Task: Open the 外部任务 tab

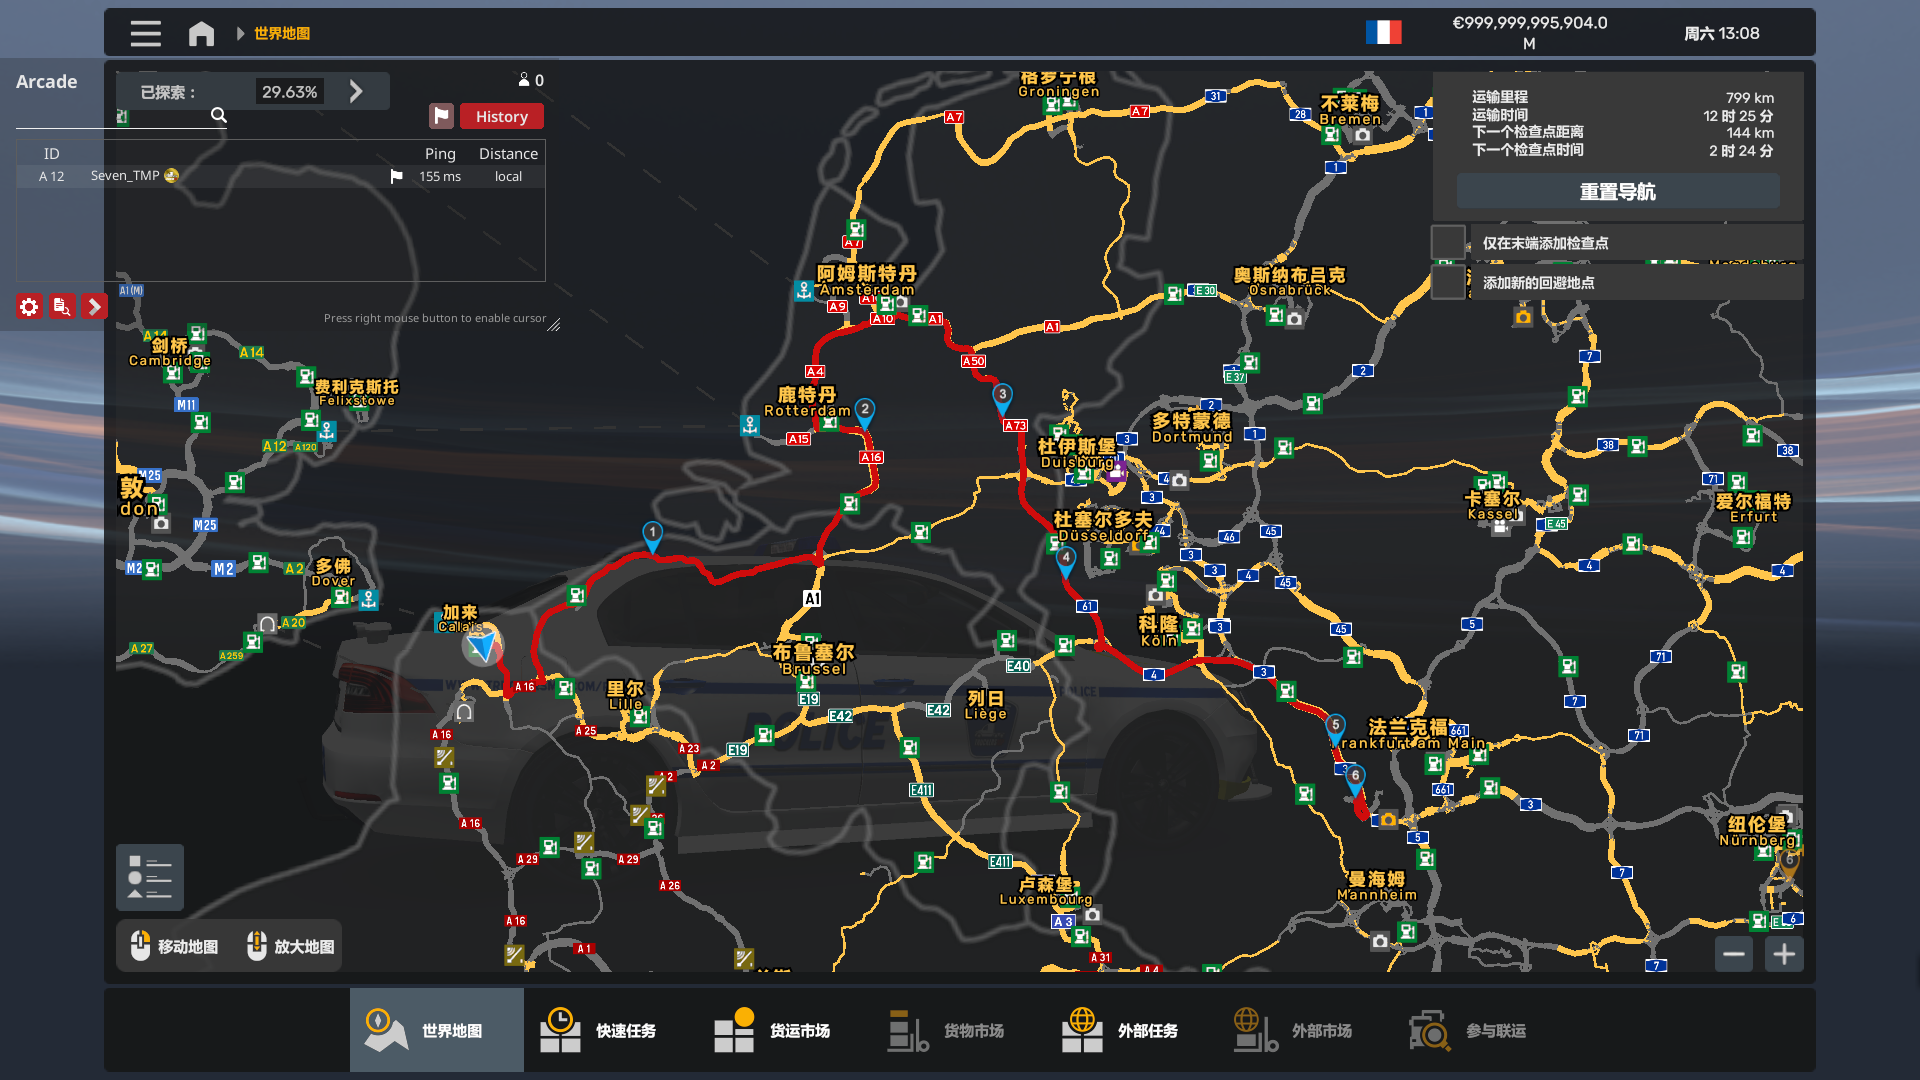Action: click(1132, 1030)
